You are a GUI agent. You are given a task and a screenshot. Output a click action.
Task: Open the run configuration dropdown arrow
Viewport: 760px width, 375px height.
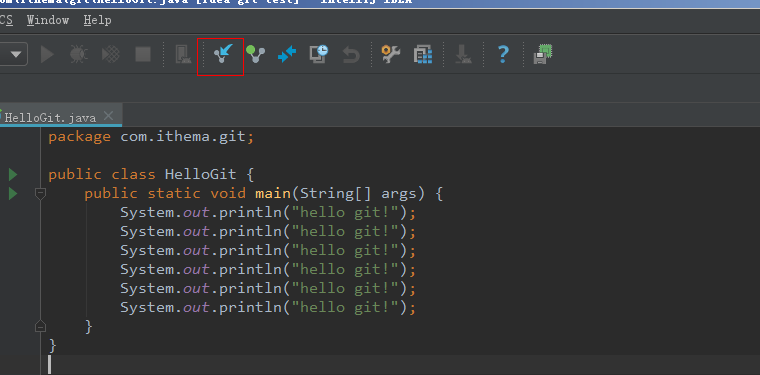16,54
